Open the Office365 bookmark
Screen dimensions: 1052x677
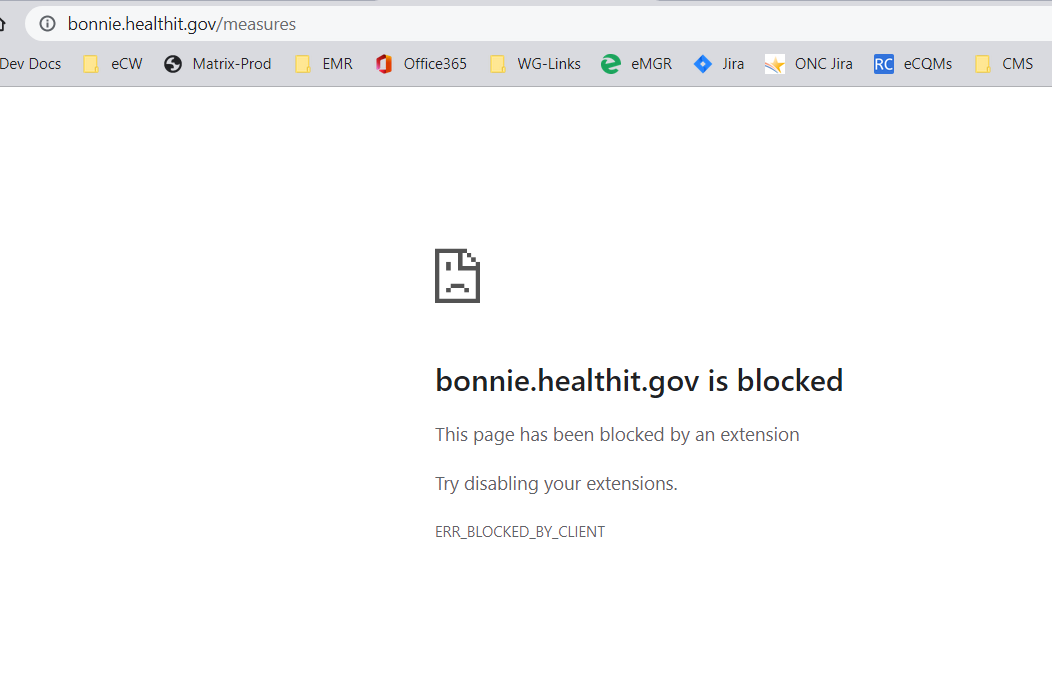tap(421, 64)
